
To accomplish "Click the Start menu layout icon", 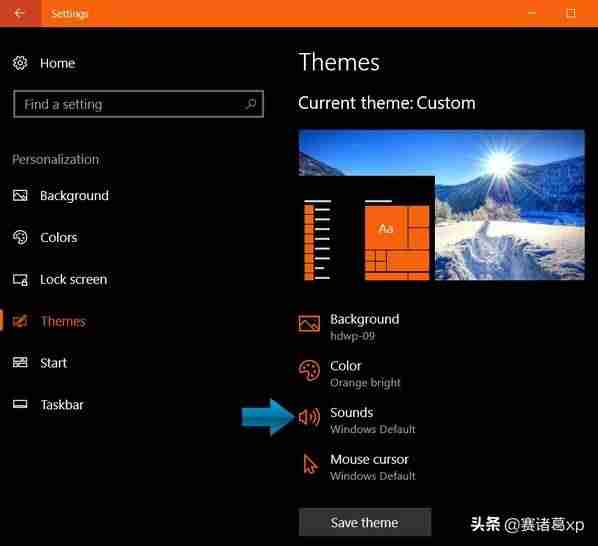I will tap(20, 362).
